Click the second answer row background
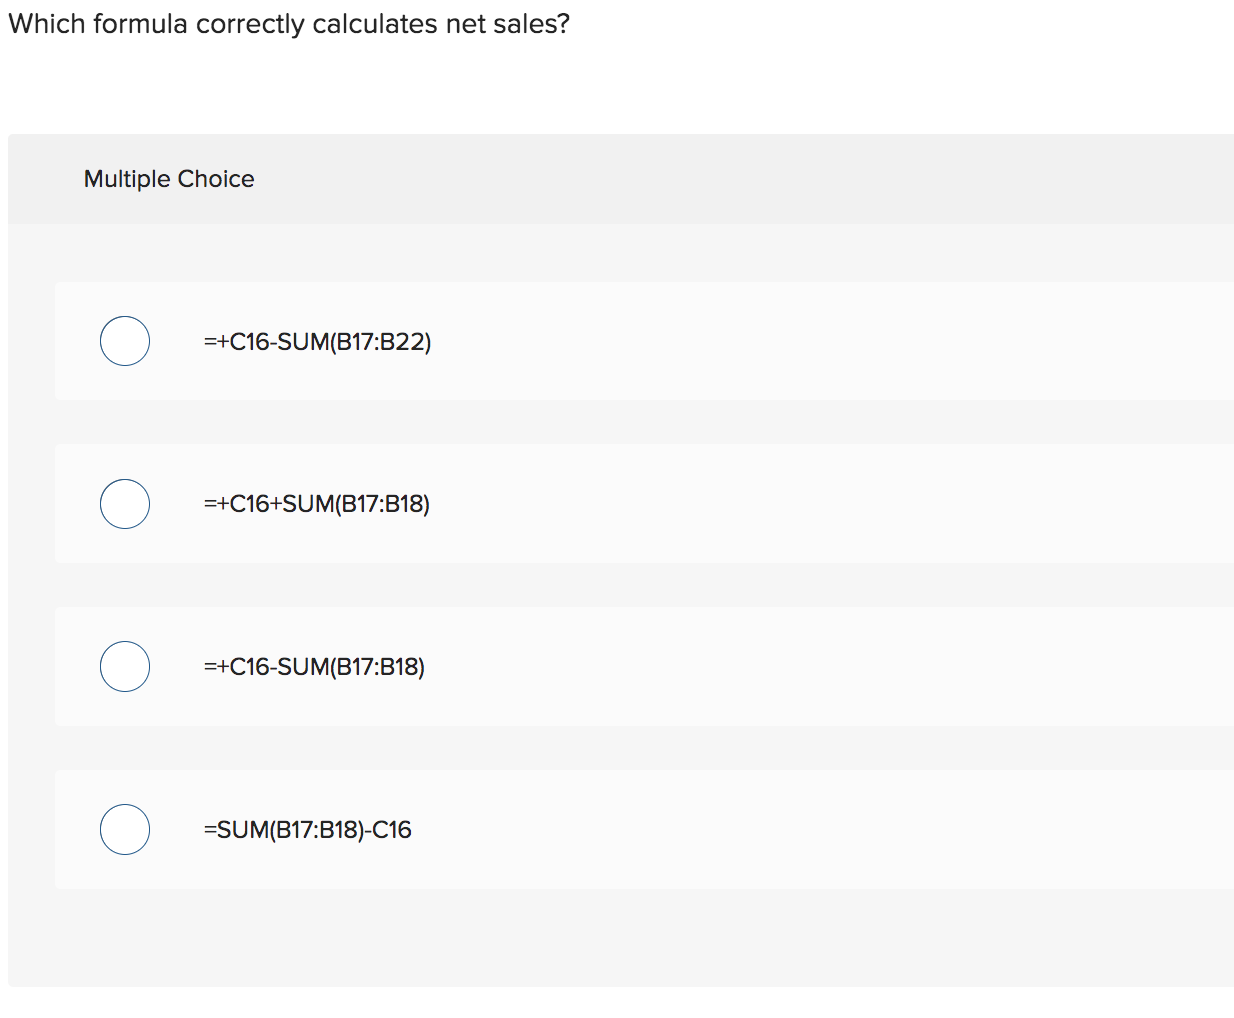This screenshot has height=1018, width=1234. click(700, 503)
